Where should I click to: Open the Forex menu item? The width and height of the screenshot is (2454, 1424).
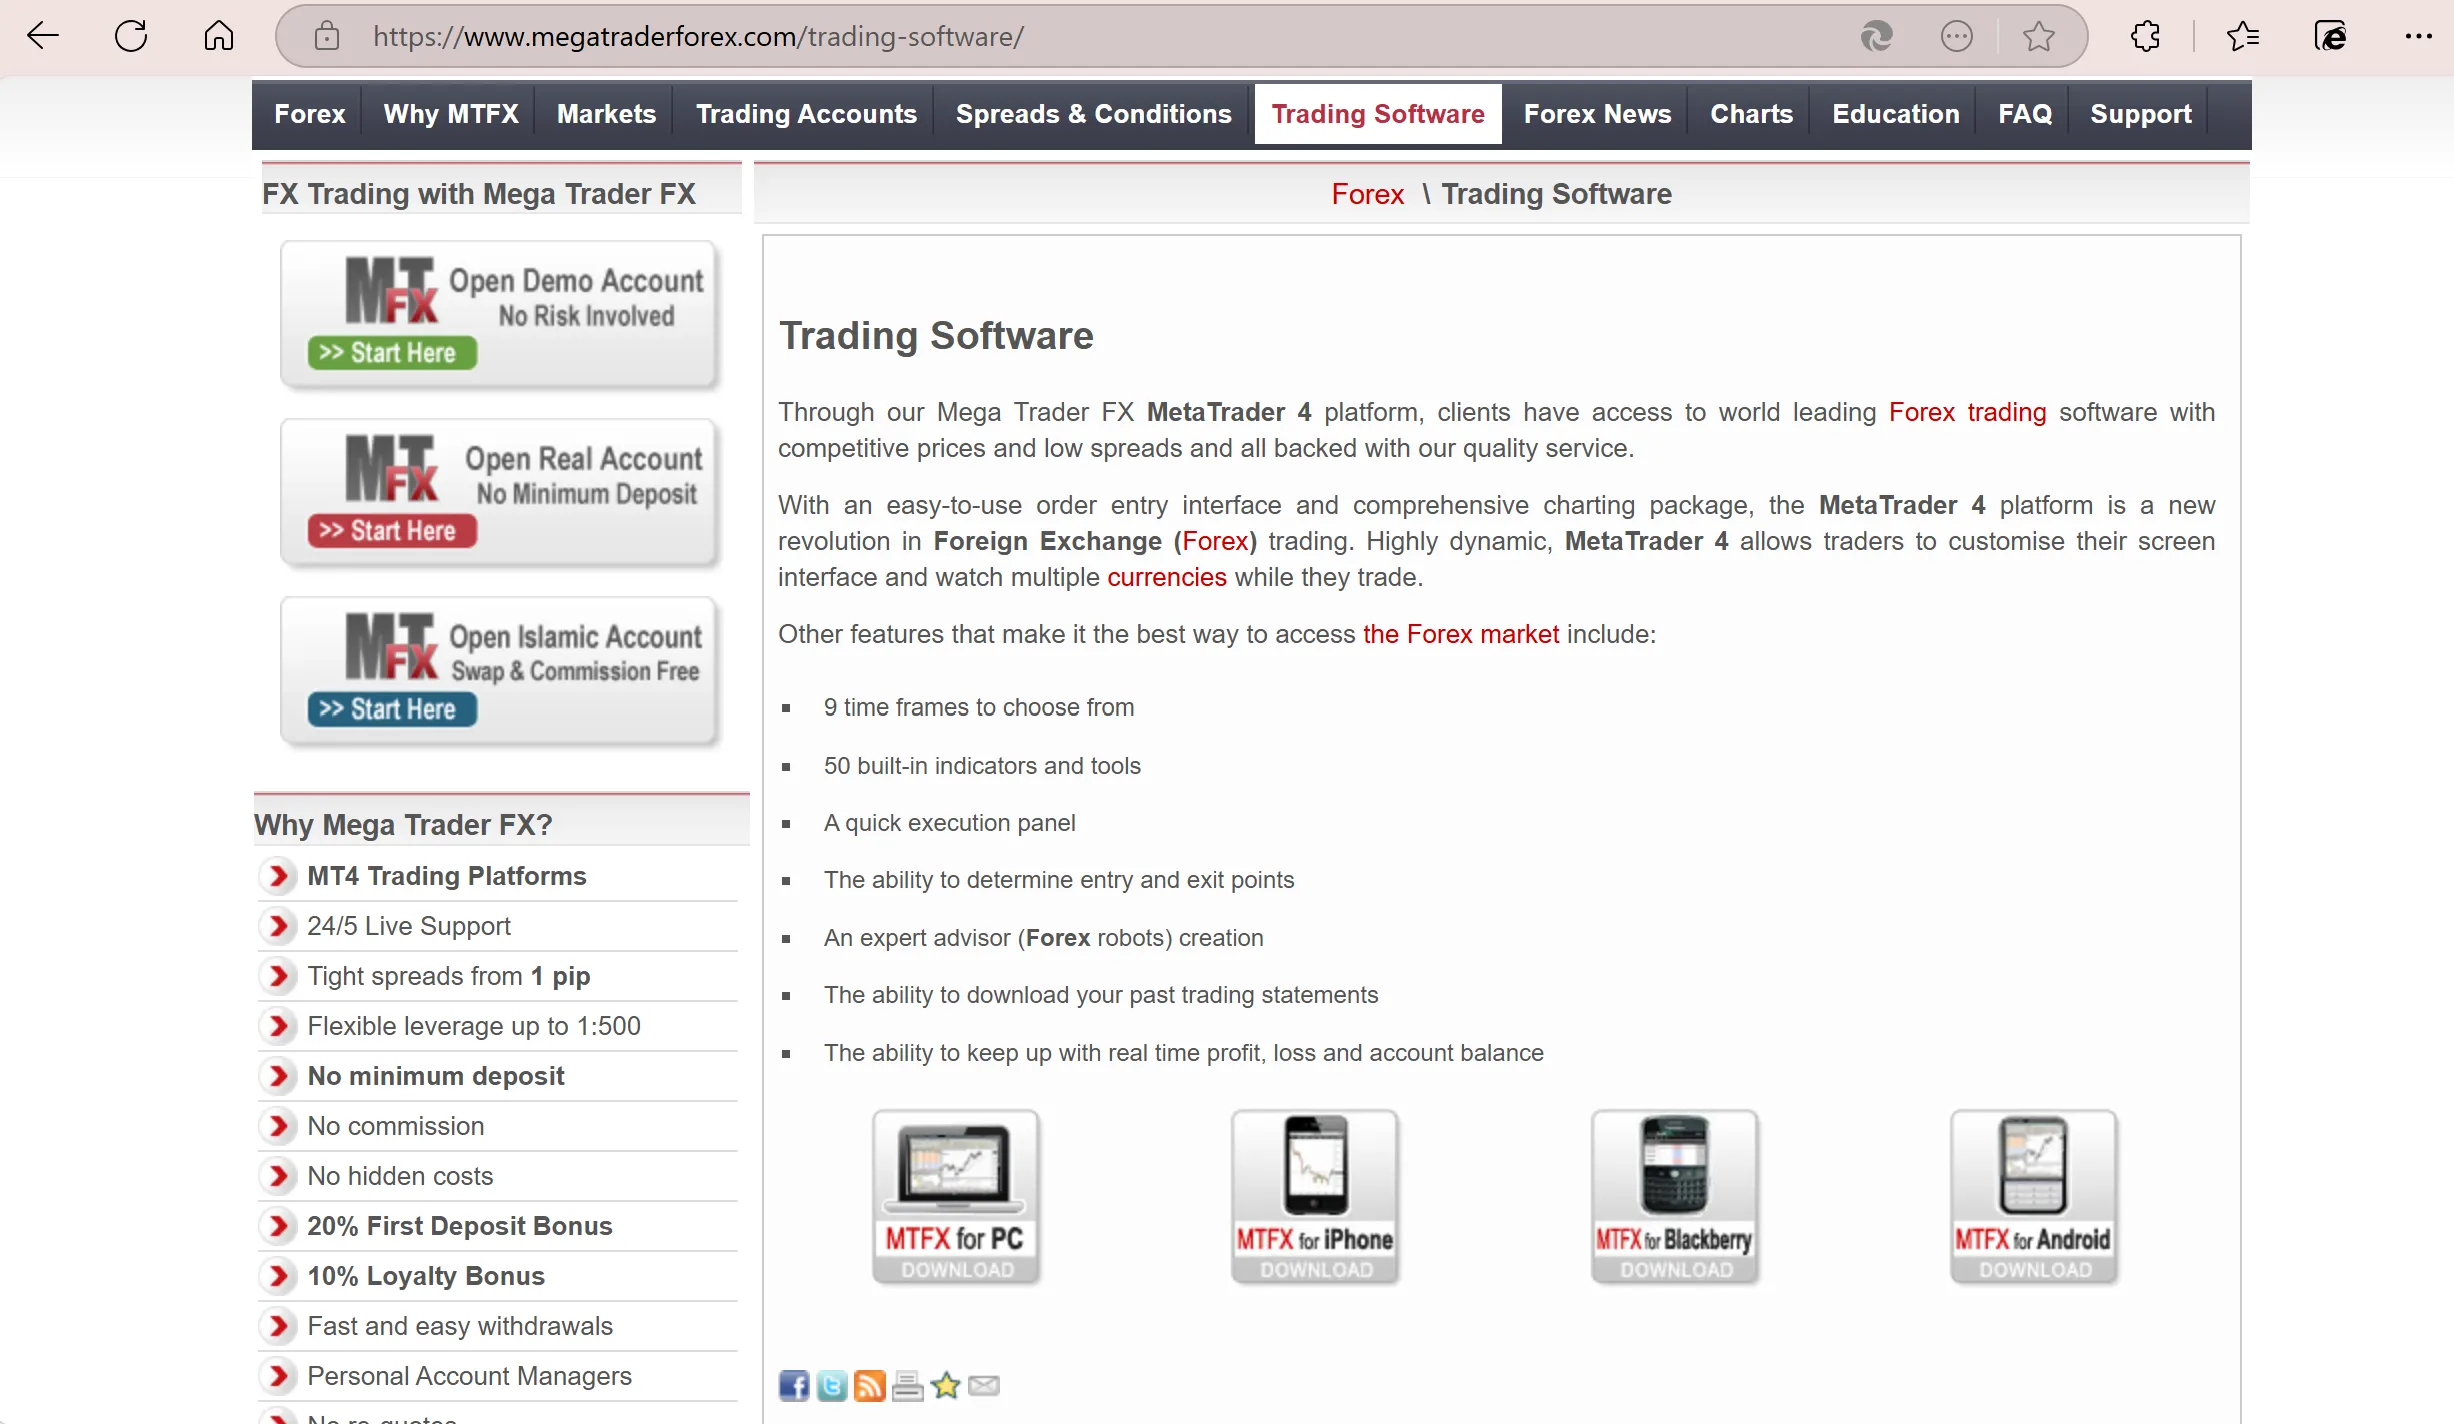pos(310,114)
